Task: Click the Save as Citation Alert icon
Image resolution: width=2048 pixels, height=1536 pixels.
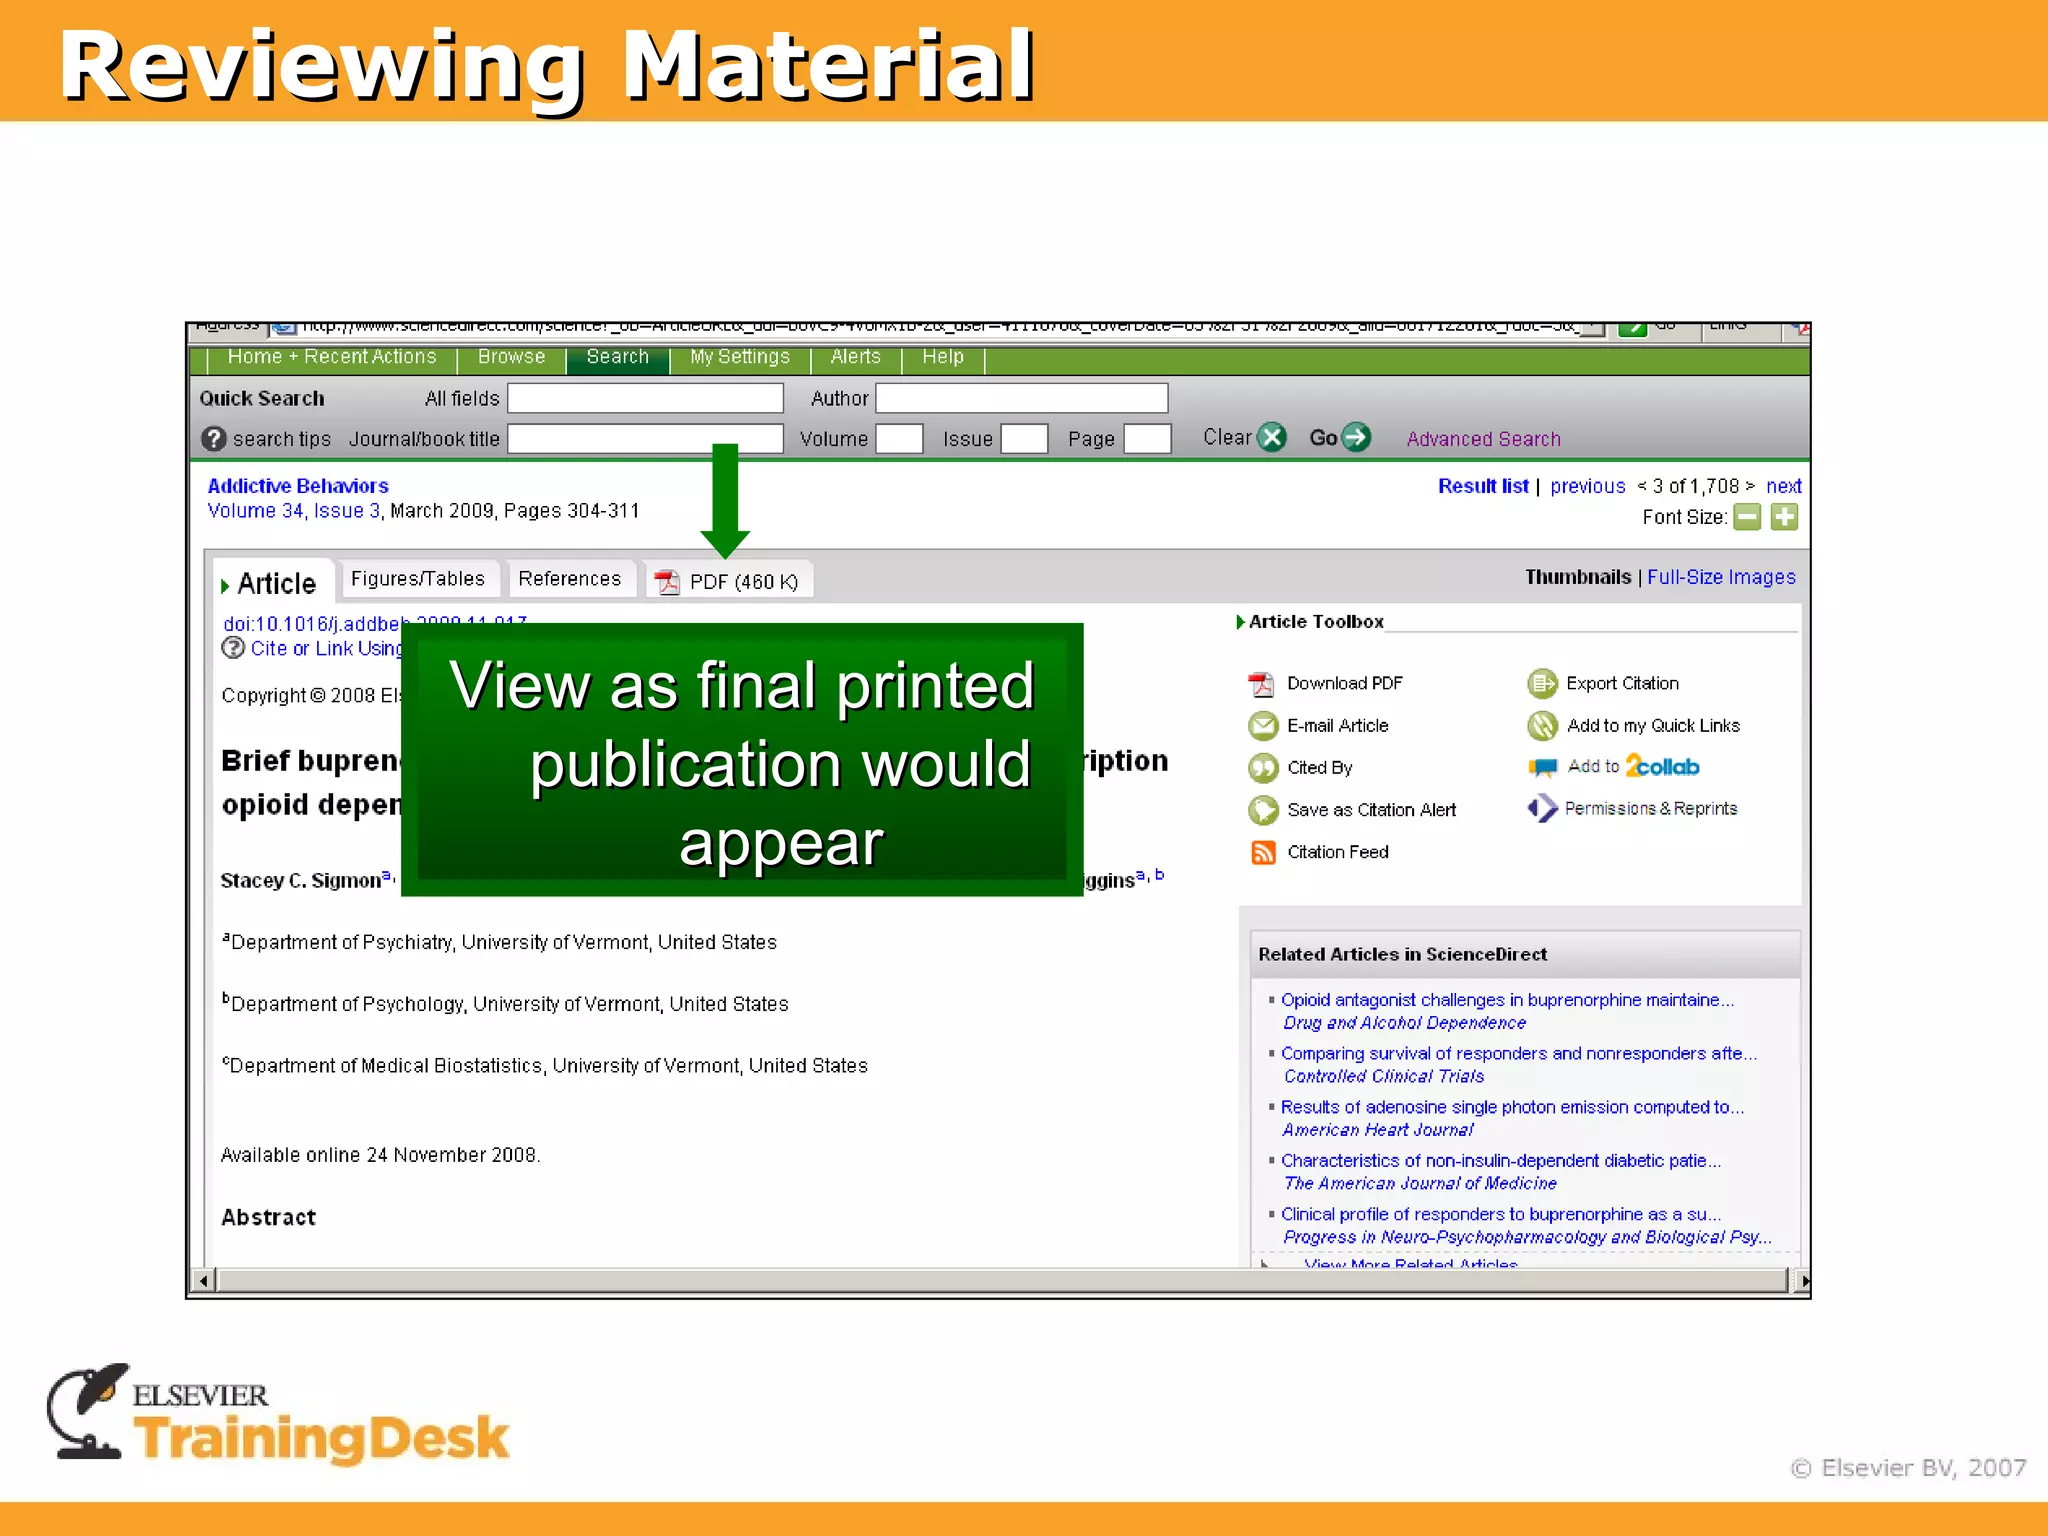Action: pyautogui.click(x=1263, y=810)
